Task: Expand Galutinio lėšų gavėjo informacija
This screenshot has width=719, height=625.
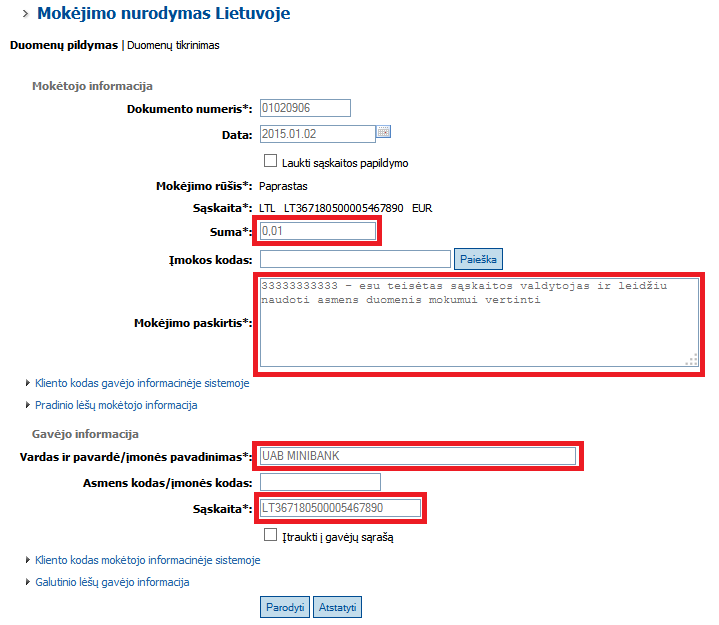Action: click(112, 582)
